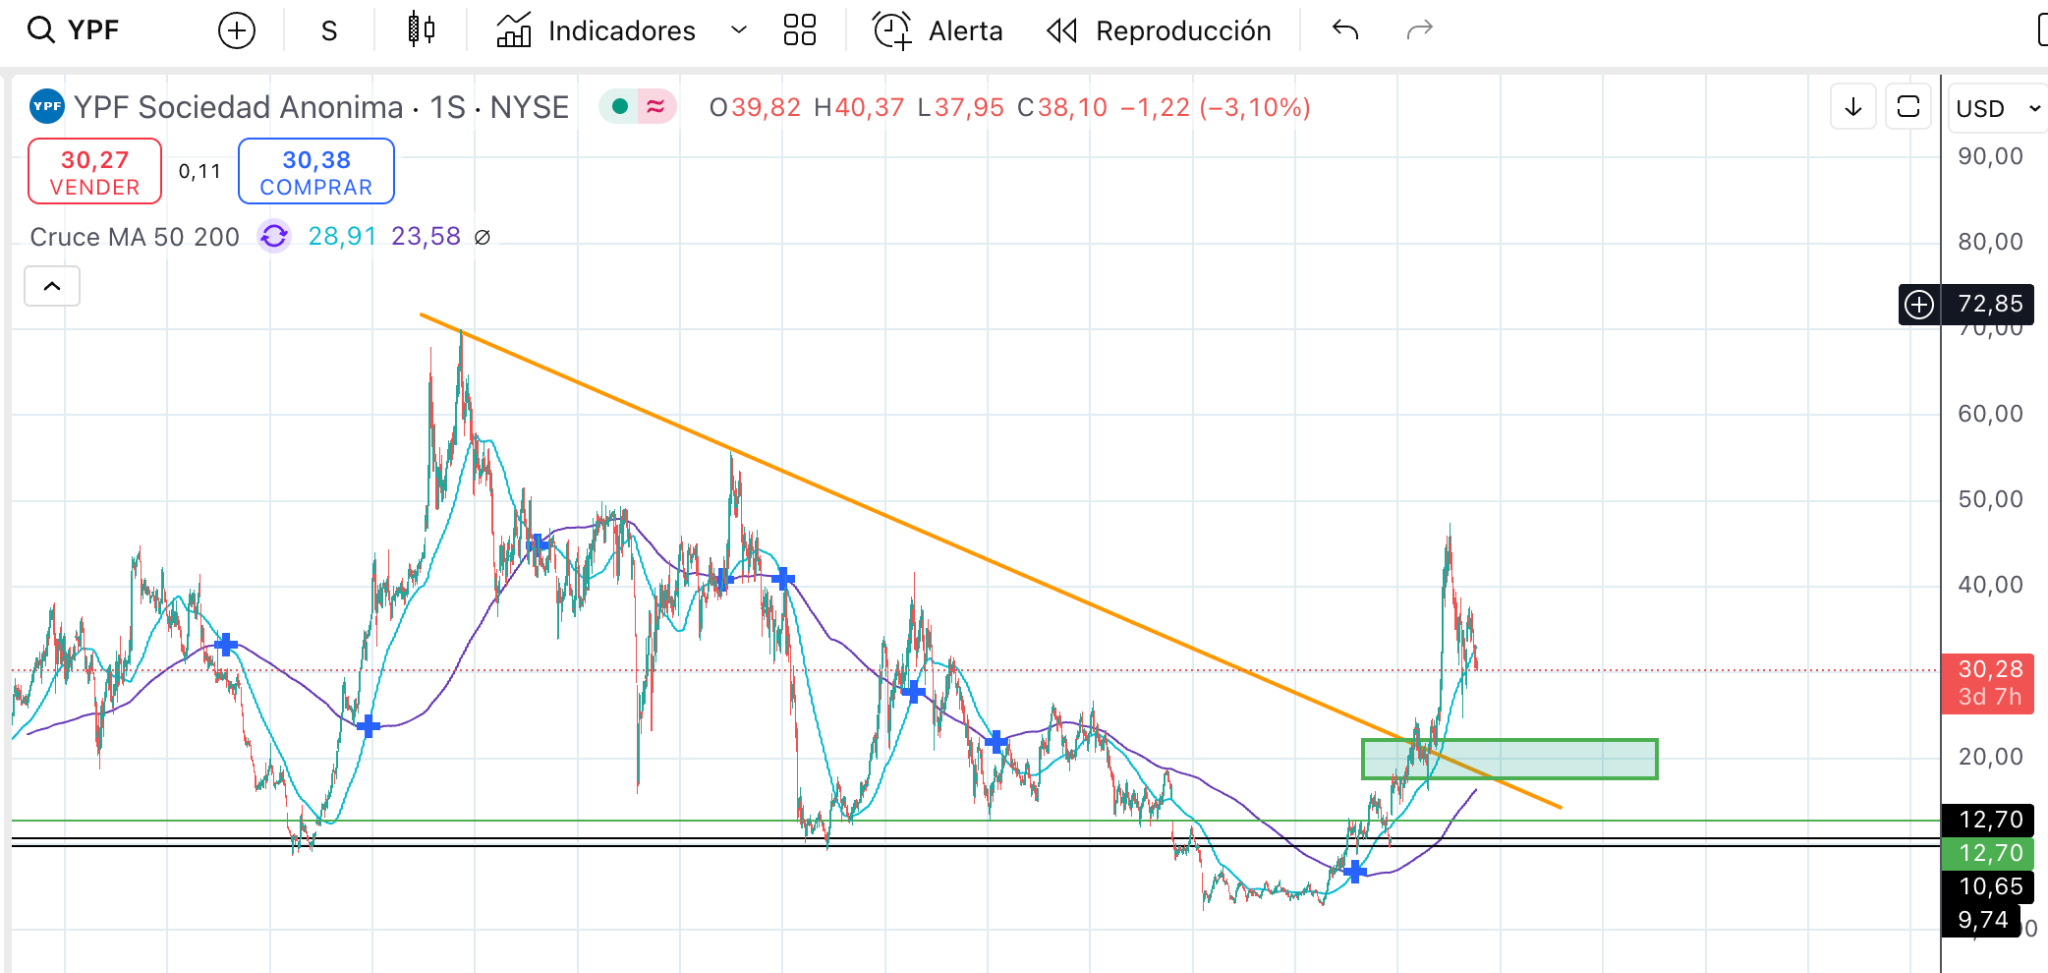2048x973 pixels.
Task: Redo the chart action
Action: tap(1419, 30)
